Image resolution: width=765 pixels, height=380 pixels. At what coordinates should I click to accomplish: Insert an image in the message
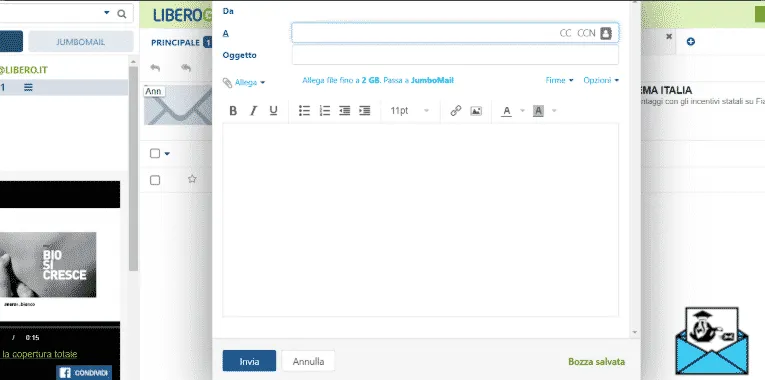coord(476,111)
